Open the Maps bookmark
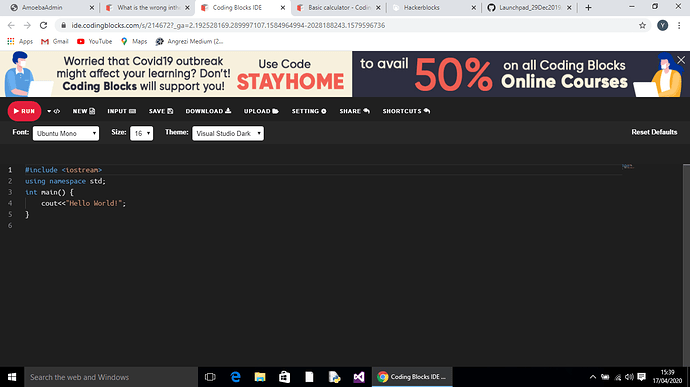The image size is (690, 387). click(x=134, y=41)
